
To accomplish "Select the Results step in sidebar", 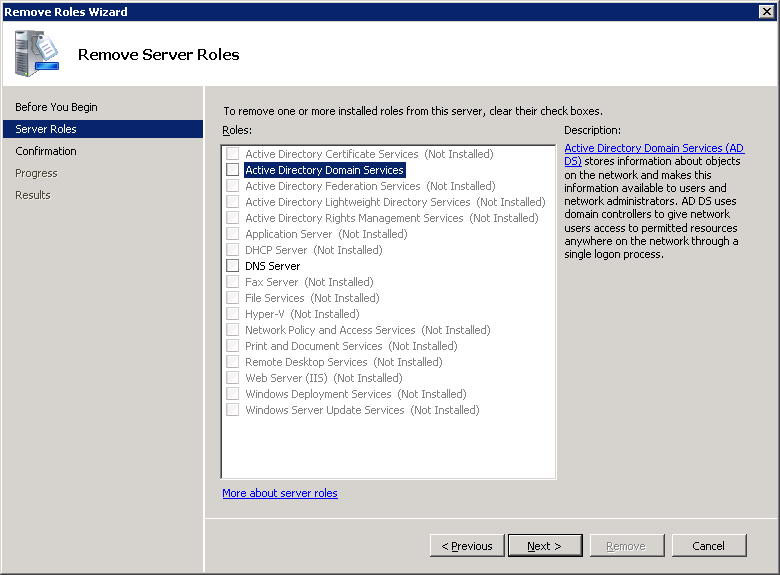I will point(33,195).
